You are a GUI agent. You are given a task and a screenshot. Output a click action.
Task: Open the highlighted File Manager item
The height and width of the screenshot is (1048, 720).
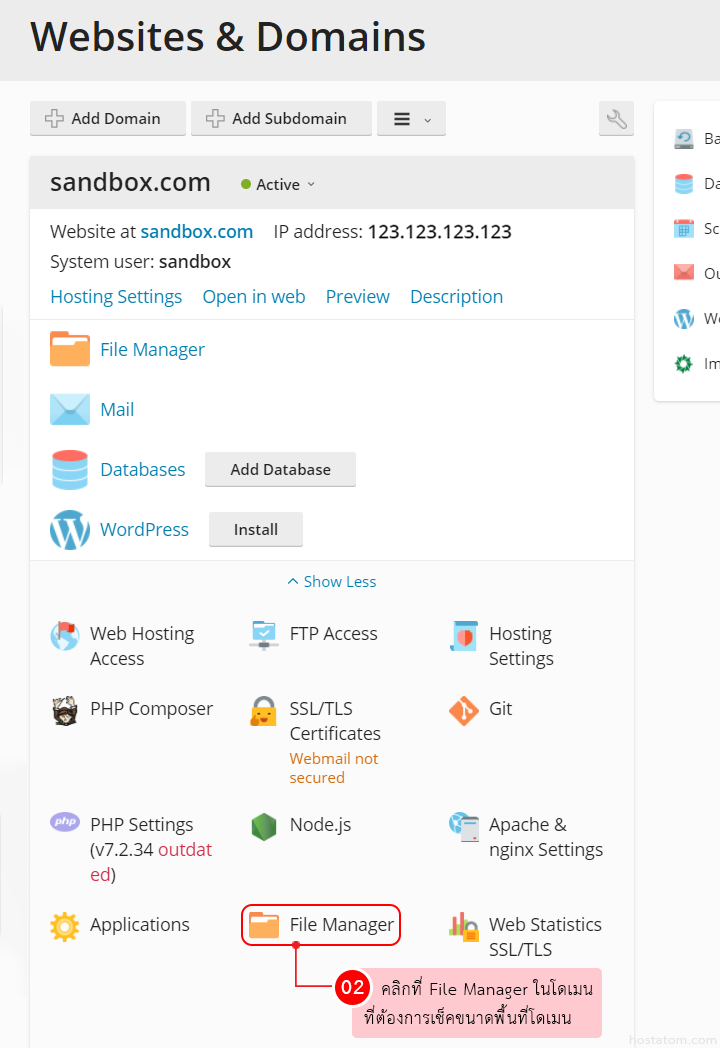pos(321,926)
